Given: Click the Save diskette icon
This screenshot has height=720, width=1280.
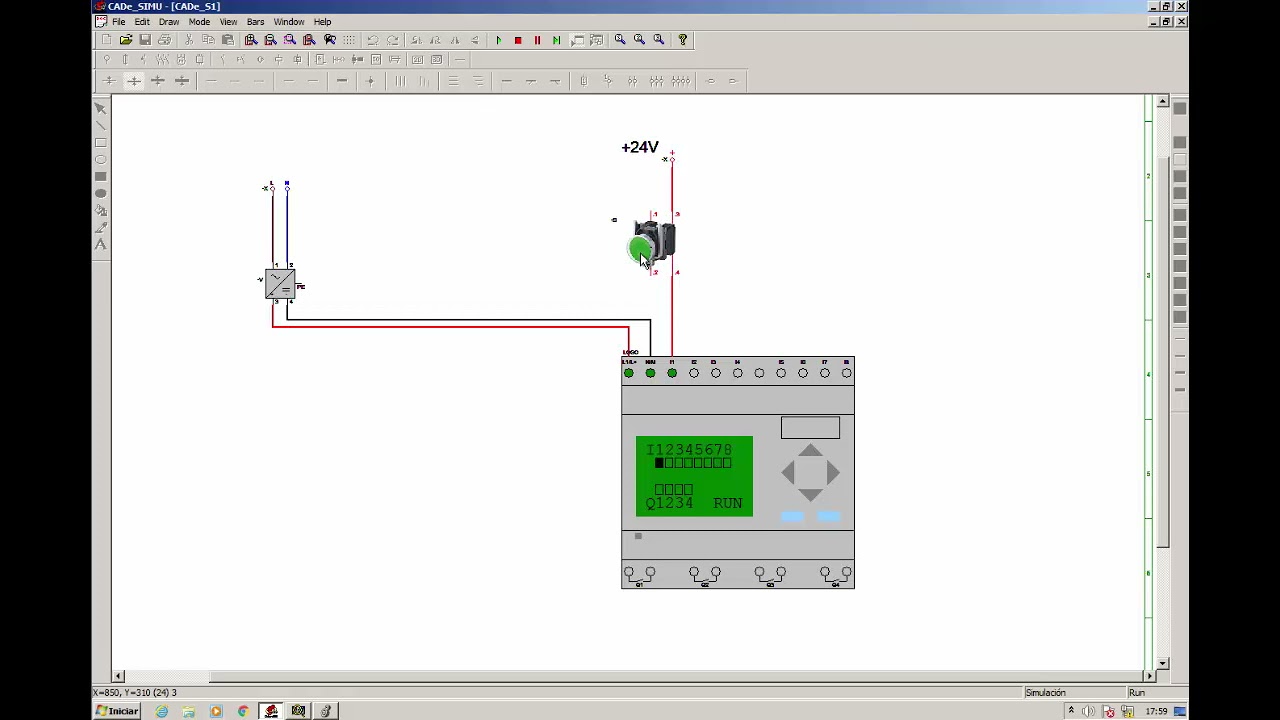Looking at the screenshot, I should point(145,40).
